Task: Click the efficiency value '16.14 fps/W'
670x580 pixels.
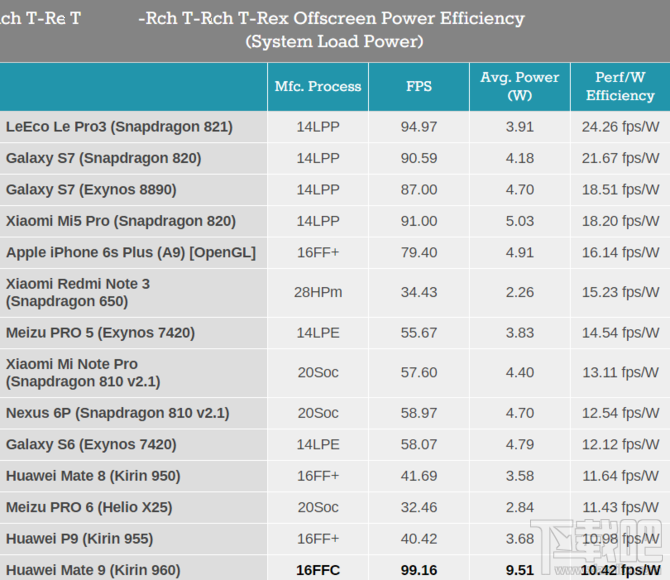Action: [620, 253]
